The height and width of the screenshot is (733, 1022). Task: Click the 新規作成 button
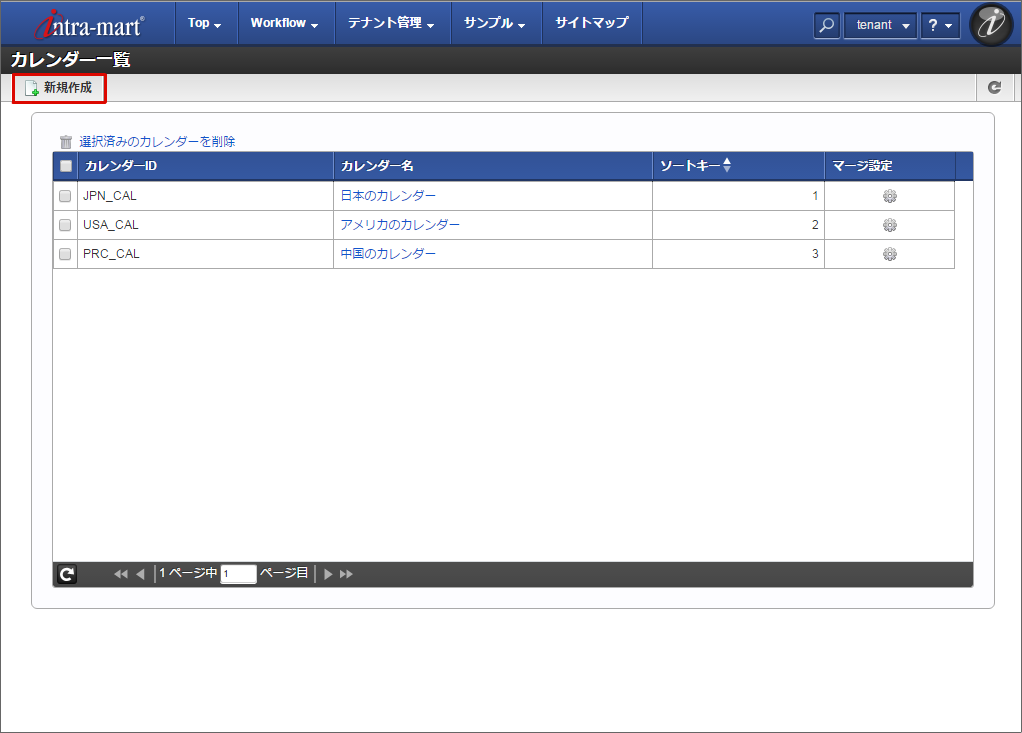[x=59, y=88]
